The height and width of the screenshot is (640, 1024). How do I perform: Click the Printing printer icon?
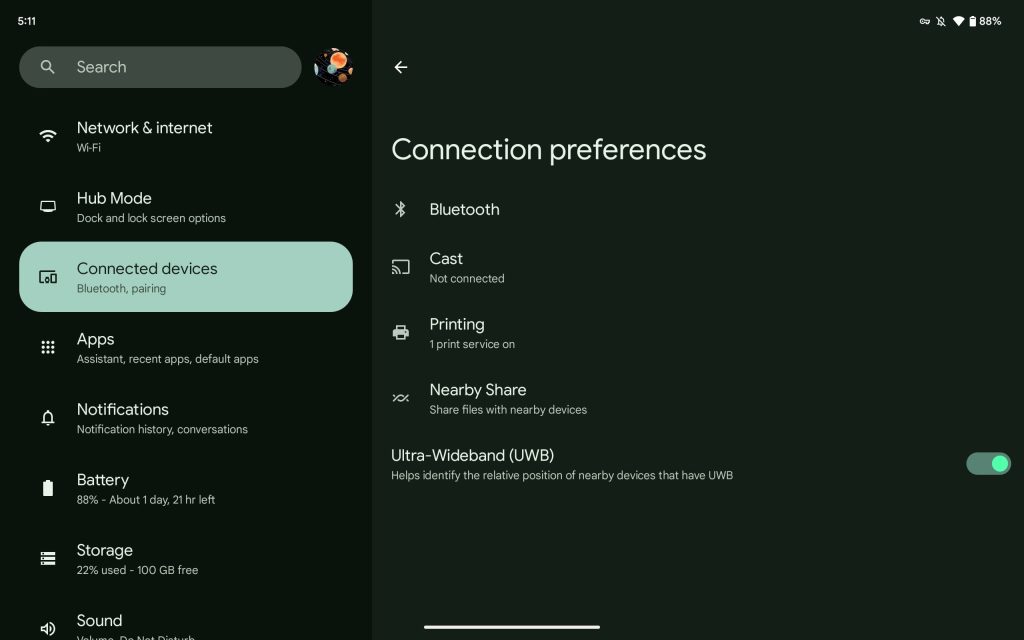click(401, 333)
